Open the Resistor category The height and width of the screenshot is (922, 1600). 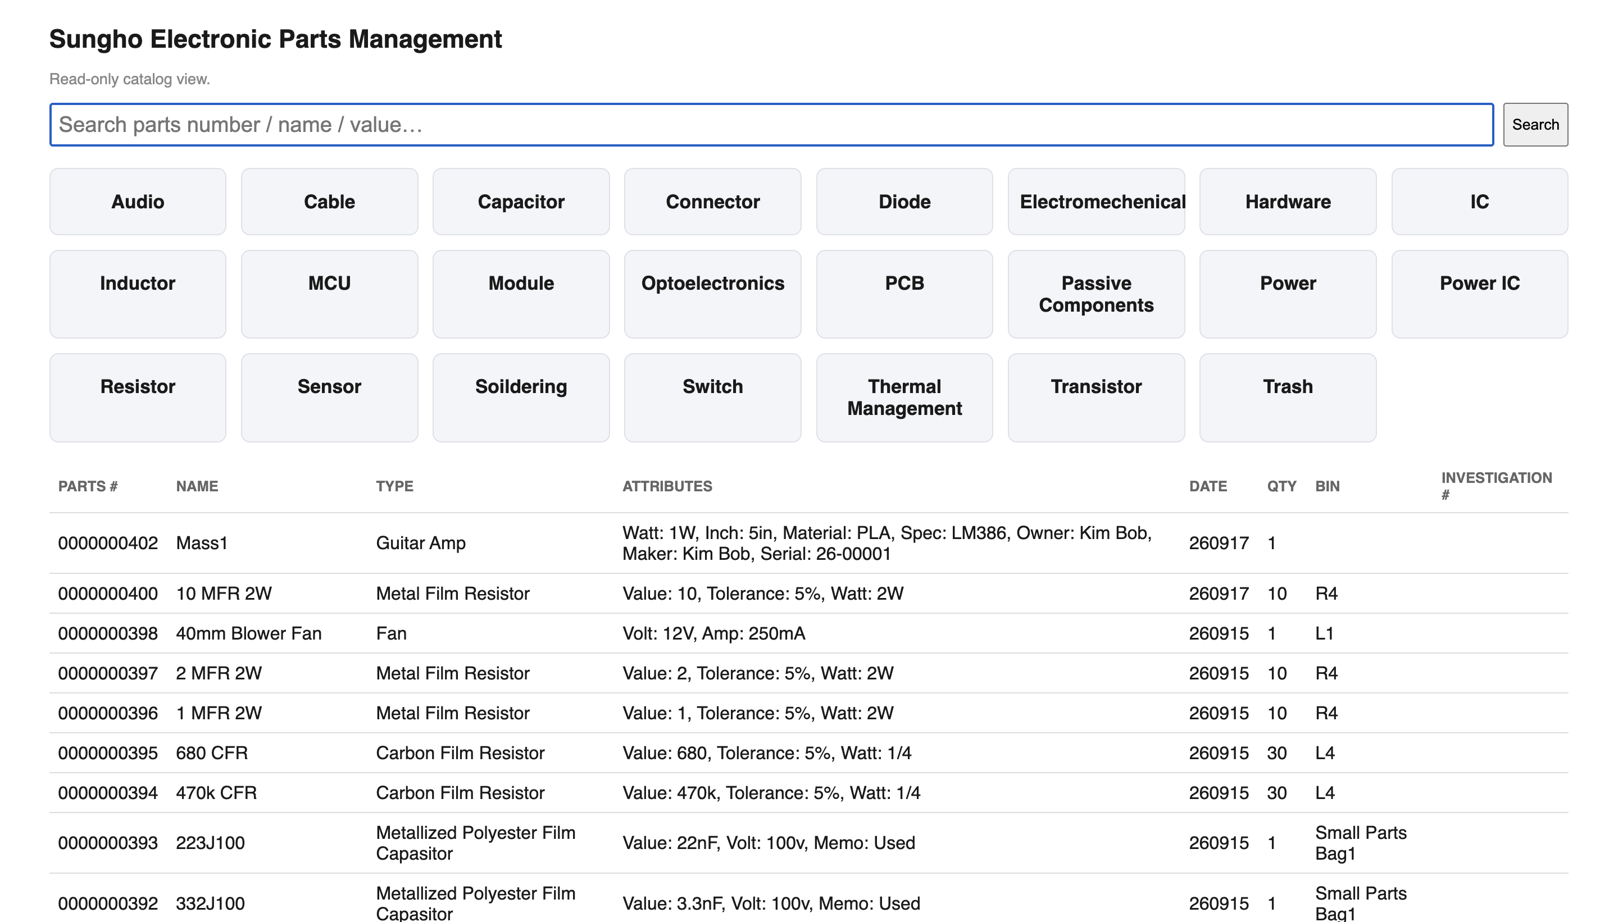[x=138, y=397]
